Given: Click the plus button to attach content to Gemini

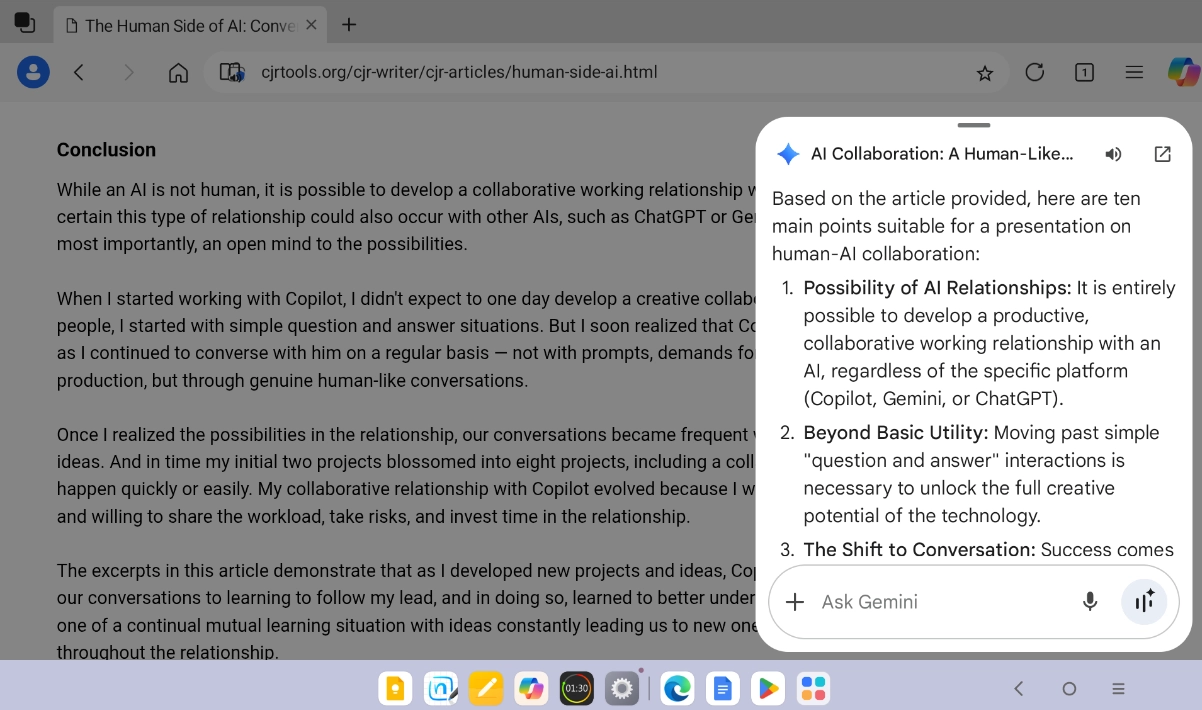Looking at the screenshot, I should tap(795, 602).
